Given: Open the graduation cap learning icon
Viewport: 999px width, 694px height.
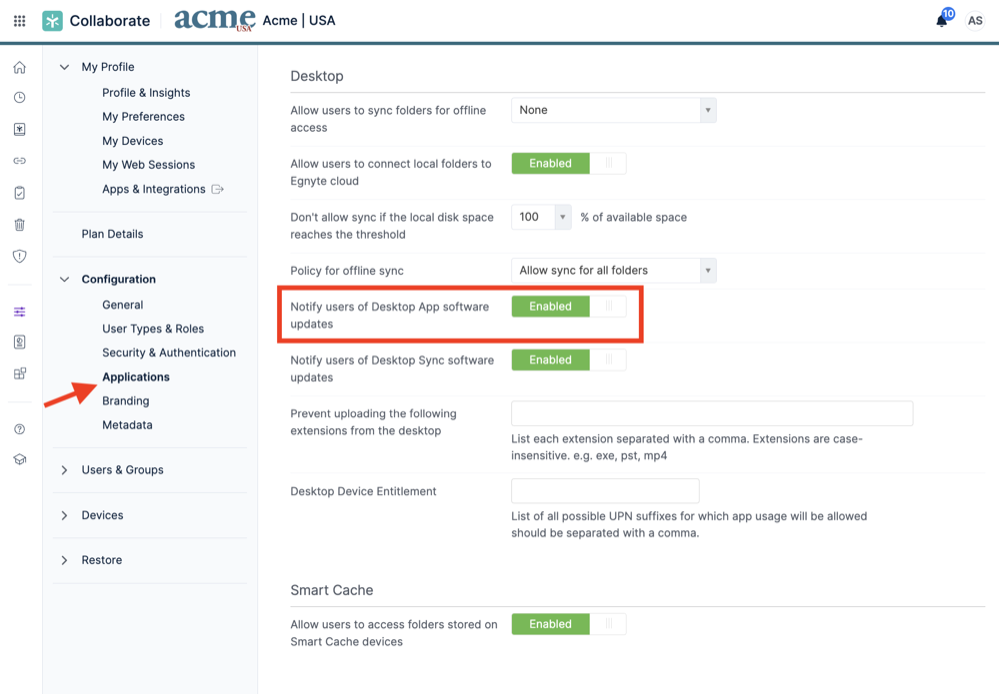Looking at the screenshot, I should [x=20, y=459].
